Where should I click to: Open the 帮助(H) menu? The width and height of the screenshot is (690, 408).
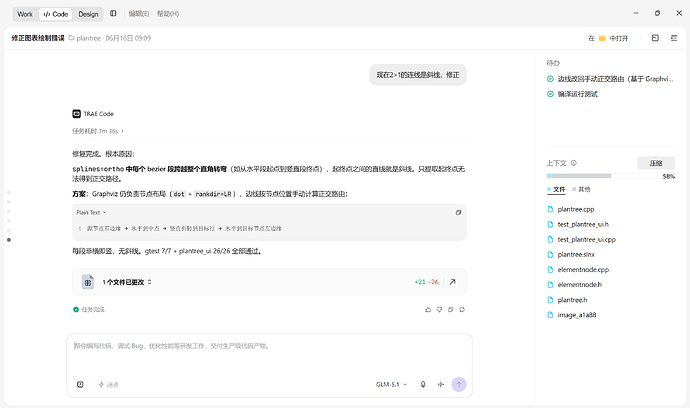(x=168, y=14)
